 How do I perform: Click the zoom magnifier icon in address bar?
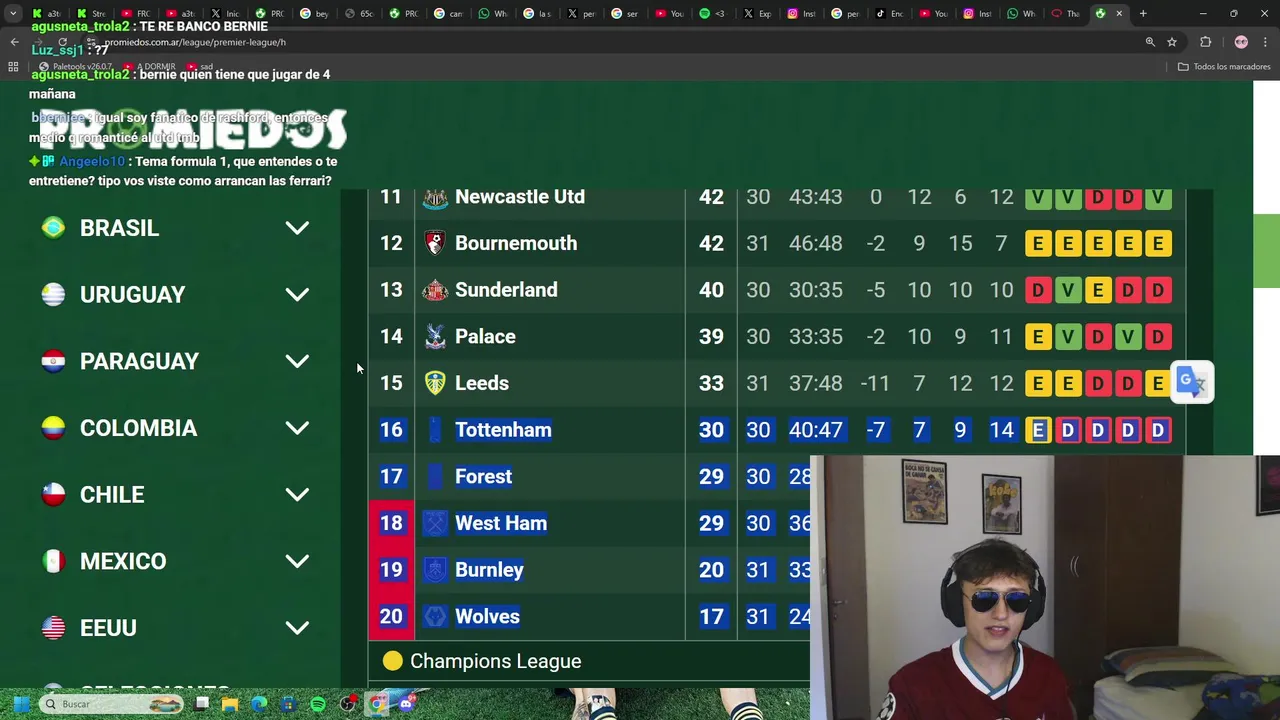(1150, 42)
